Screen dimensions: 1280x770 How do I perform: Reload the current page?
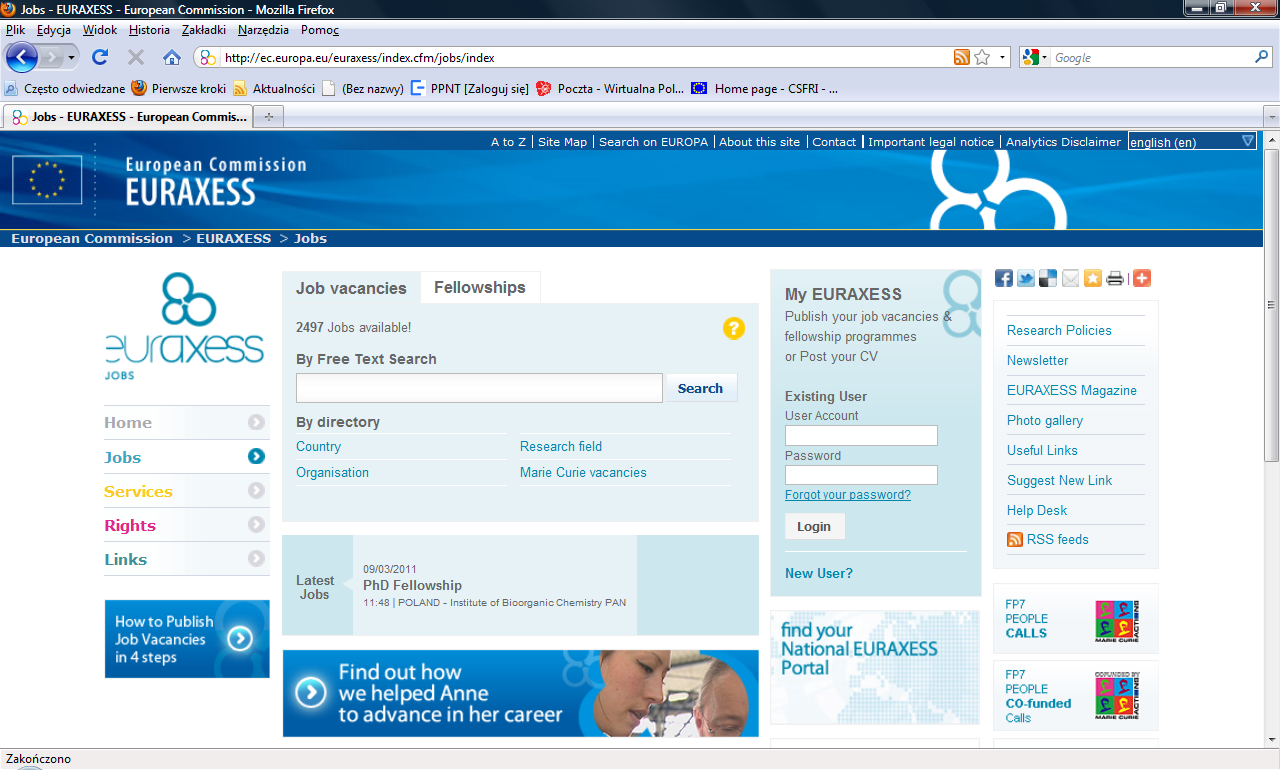(x=100, y=57)
